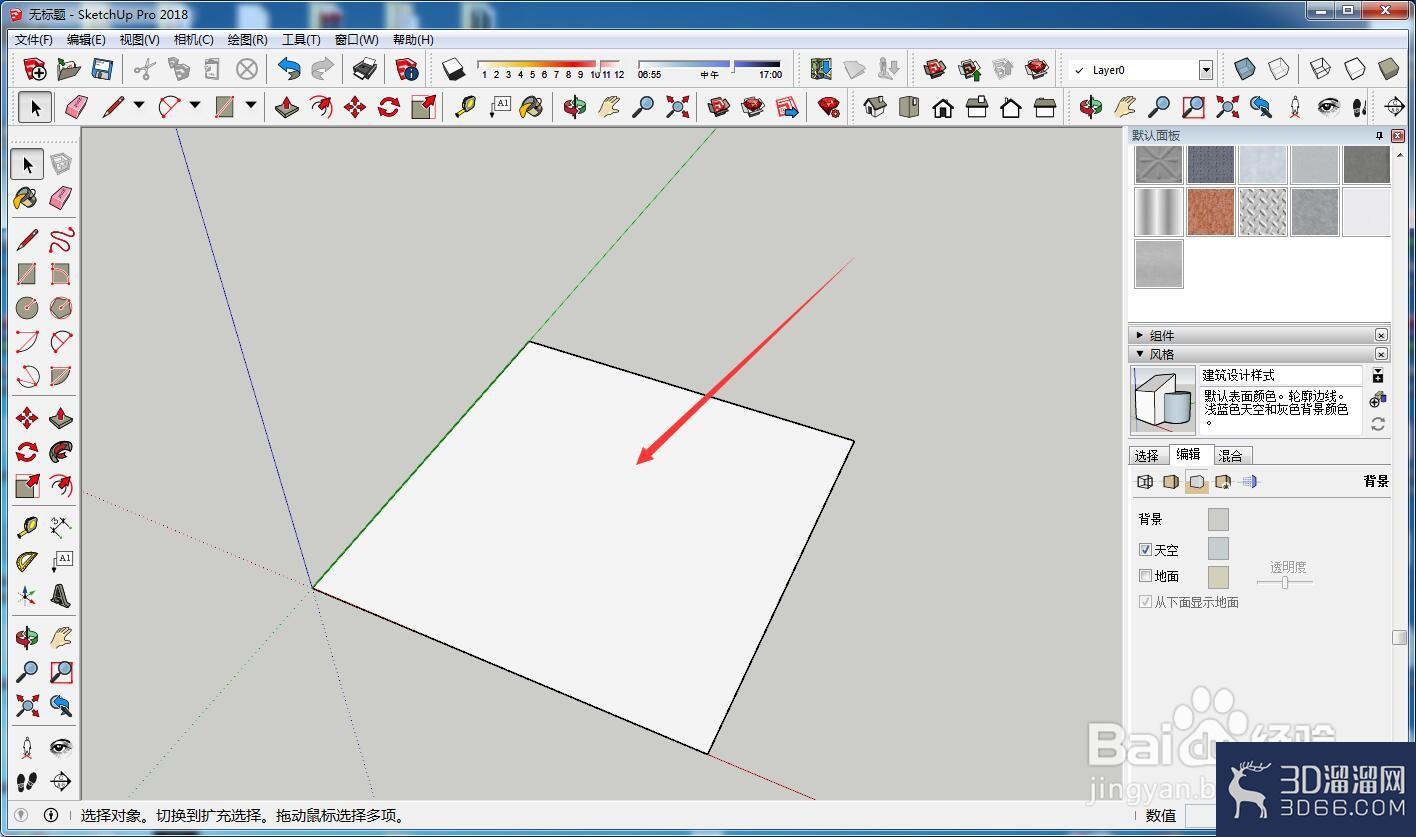The height and width of the screenshot is (837, 1416).
Task: Expand the 组件 components panel
Action: pos(1141,336)
